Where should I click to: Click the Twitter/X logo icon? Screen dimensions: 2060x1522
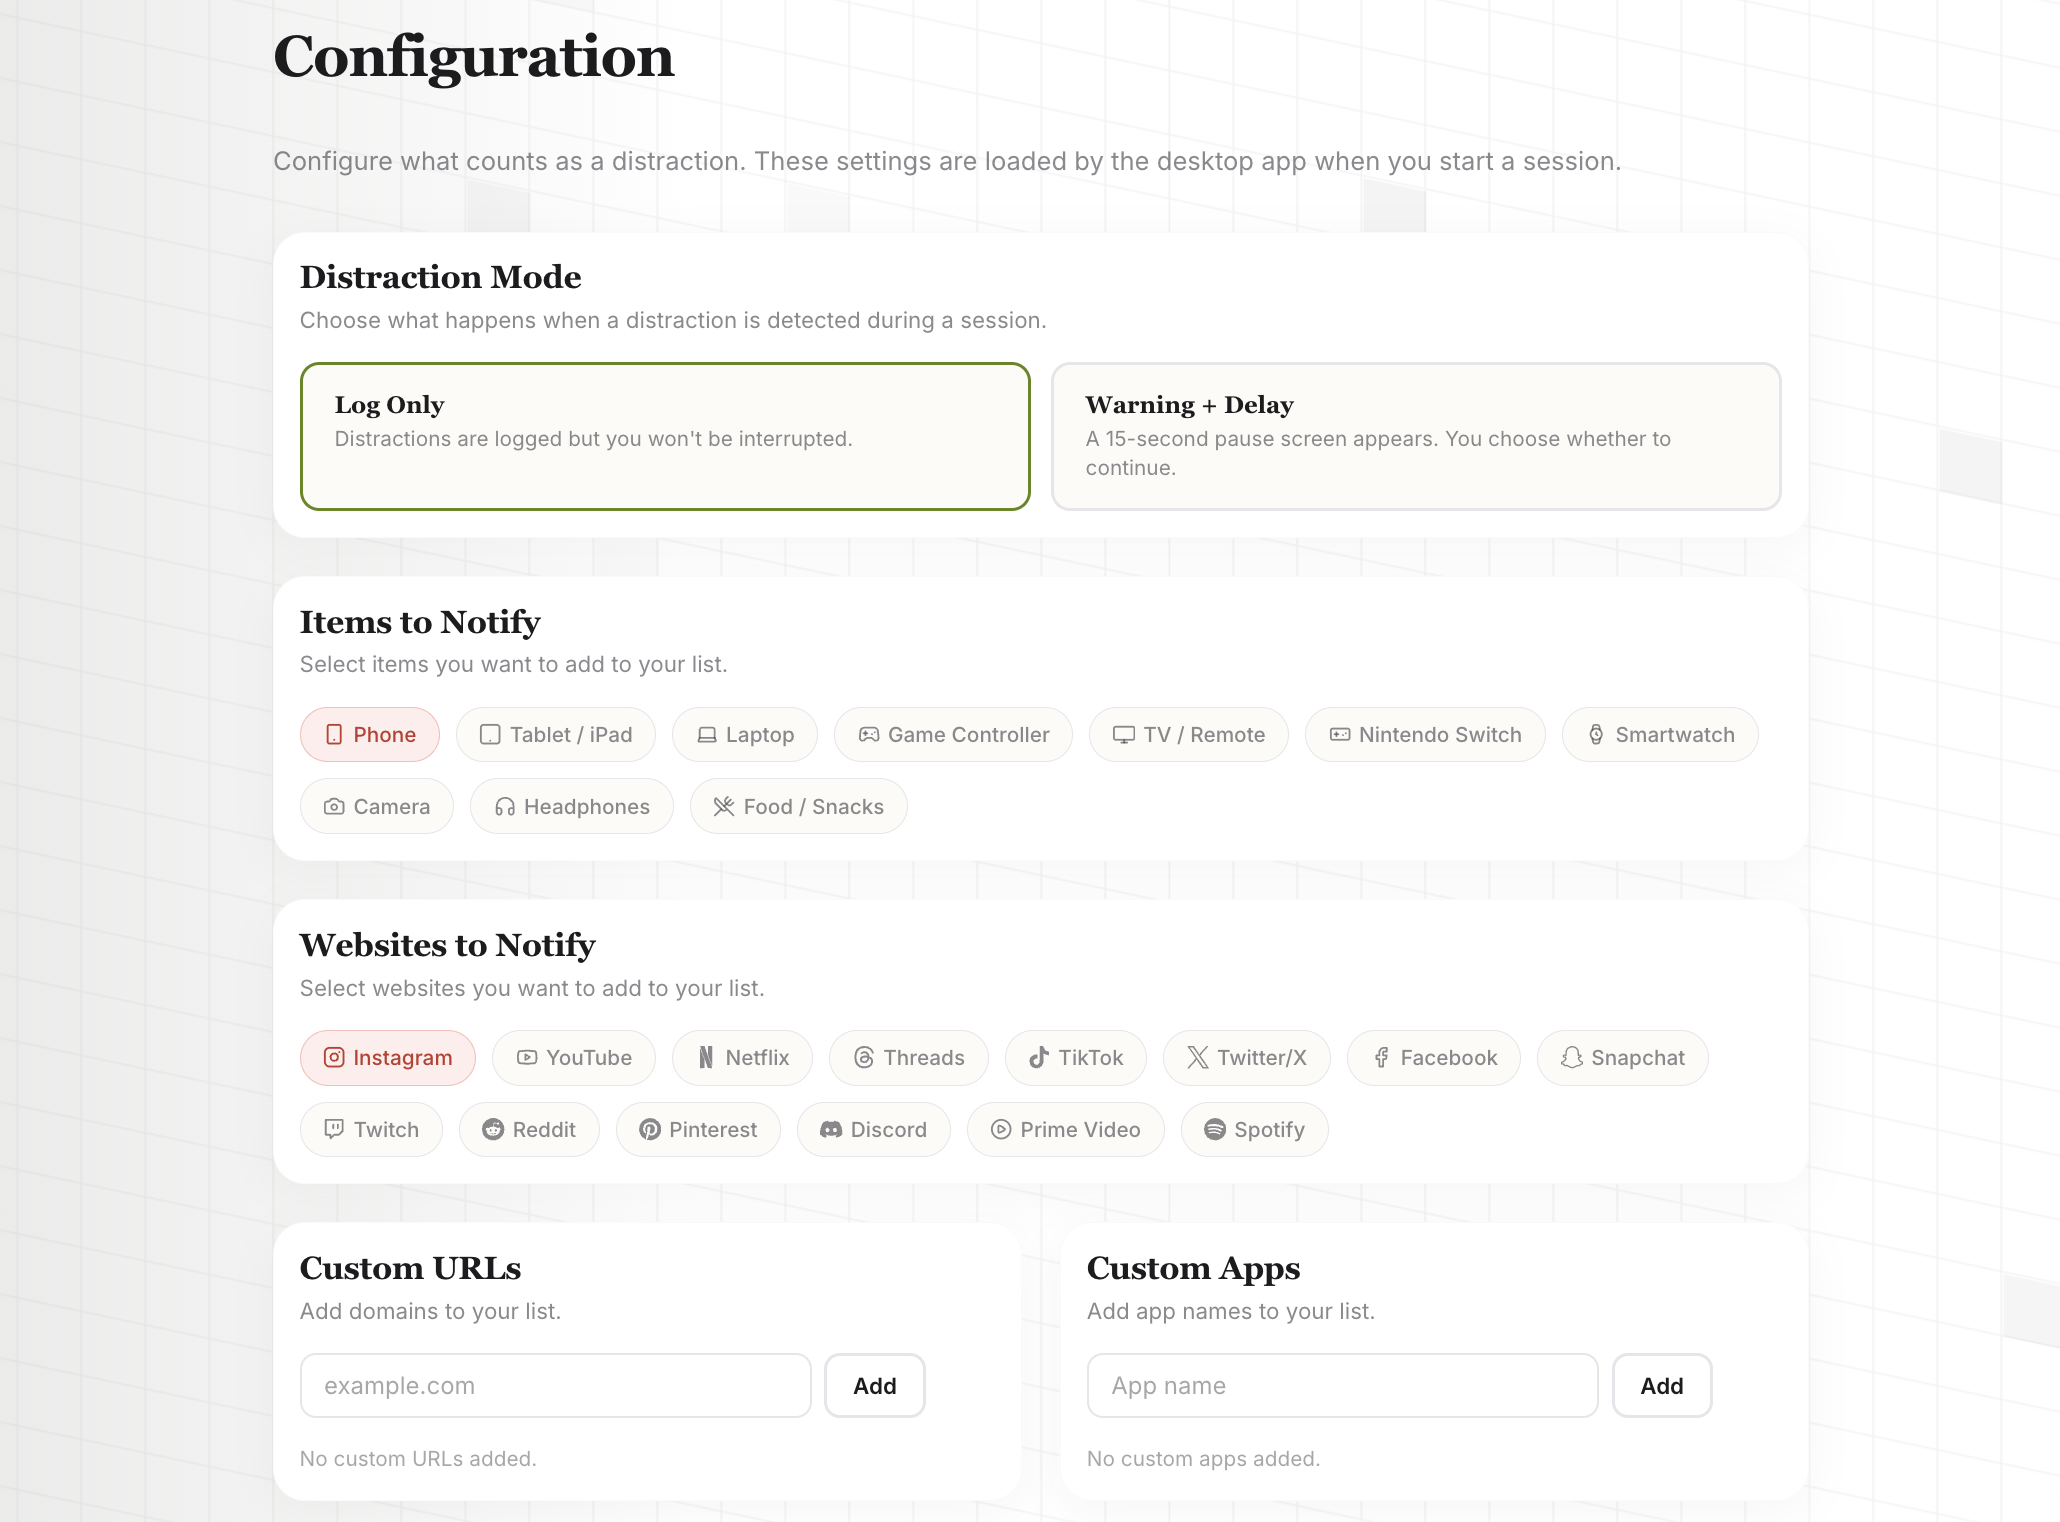click(1198, 1058)
